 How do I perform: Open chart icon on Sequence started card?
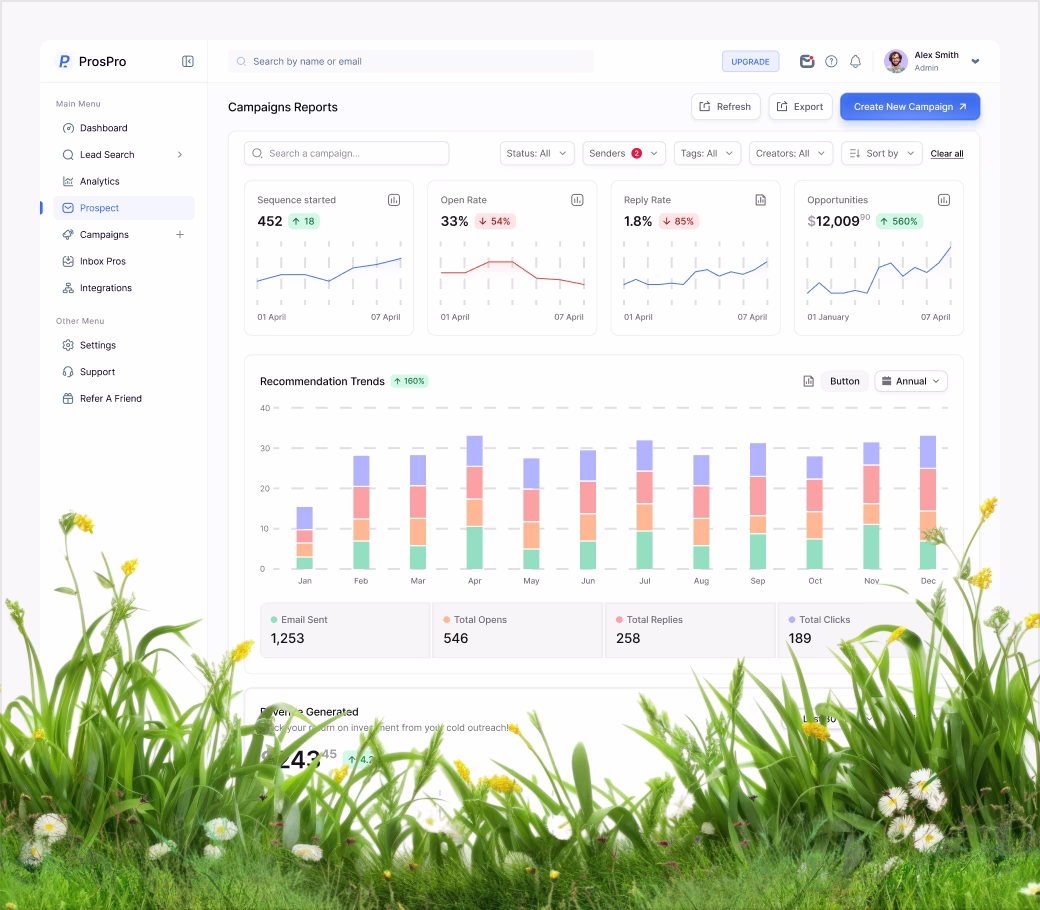point(394,200)
